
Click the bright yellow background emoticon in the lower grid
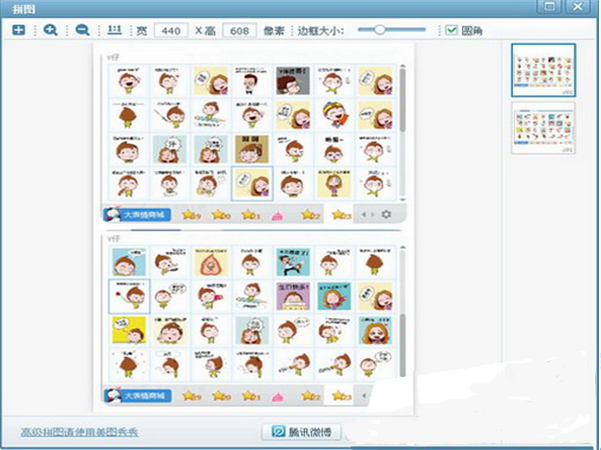point(129,330)
